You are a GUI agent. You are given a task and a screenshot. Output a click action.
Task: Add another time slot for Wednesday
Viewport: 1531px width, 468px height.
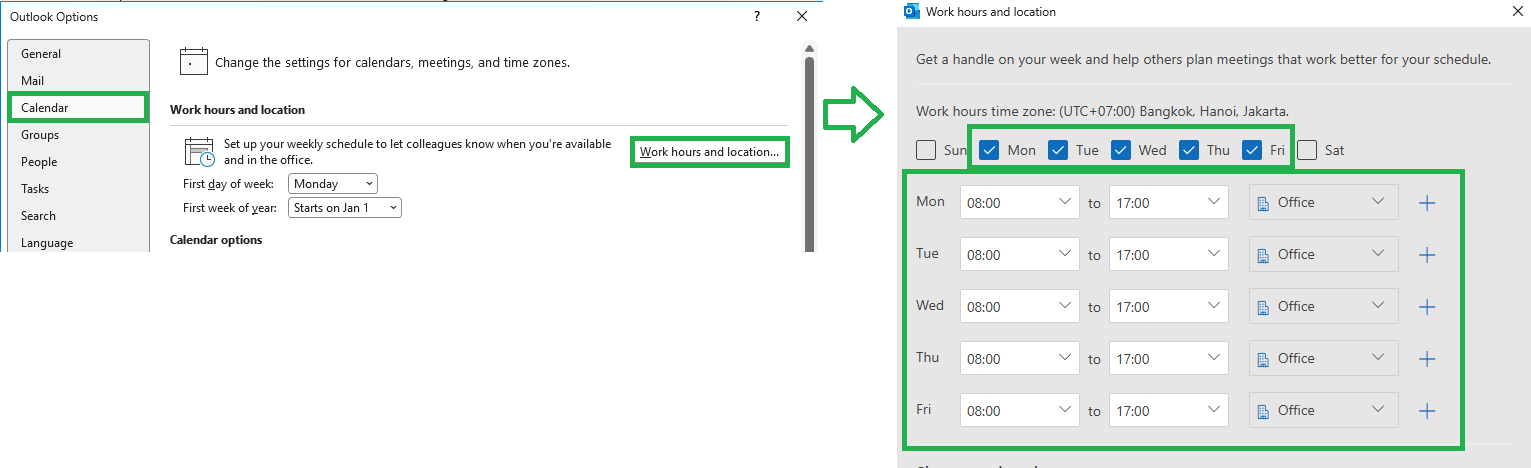tap(1427, 307)
